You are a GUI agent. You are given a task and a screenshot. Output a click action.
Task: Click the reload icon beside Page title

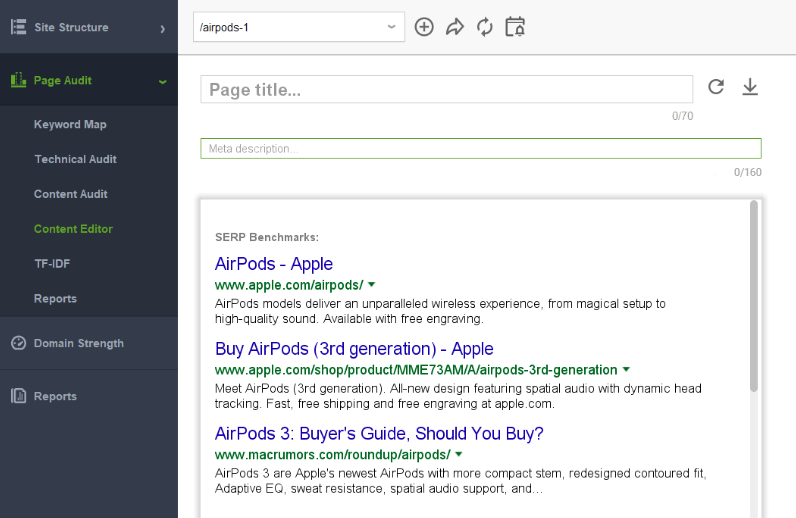tap(716, 87)
